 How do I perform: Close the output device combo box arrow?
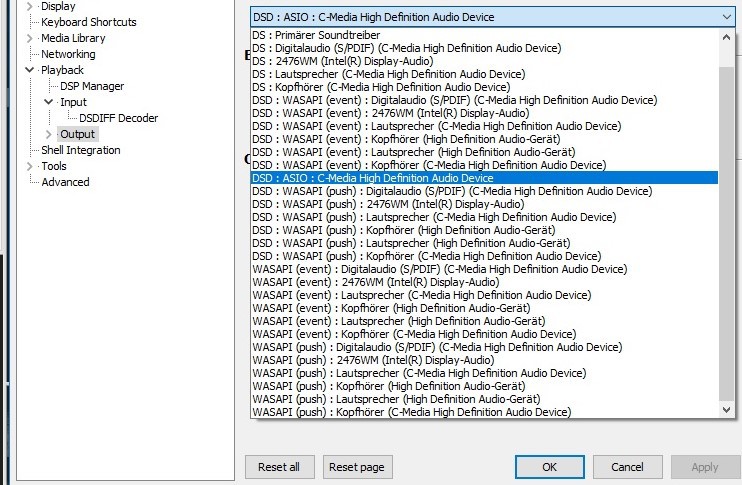click(x=726, y=17)
